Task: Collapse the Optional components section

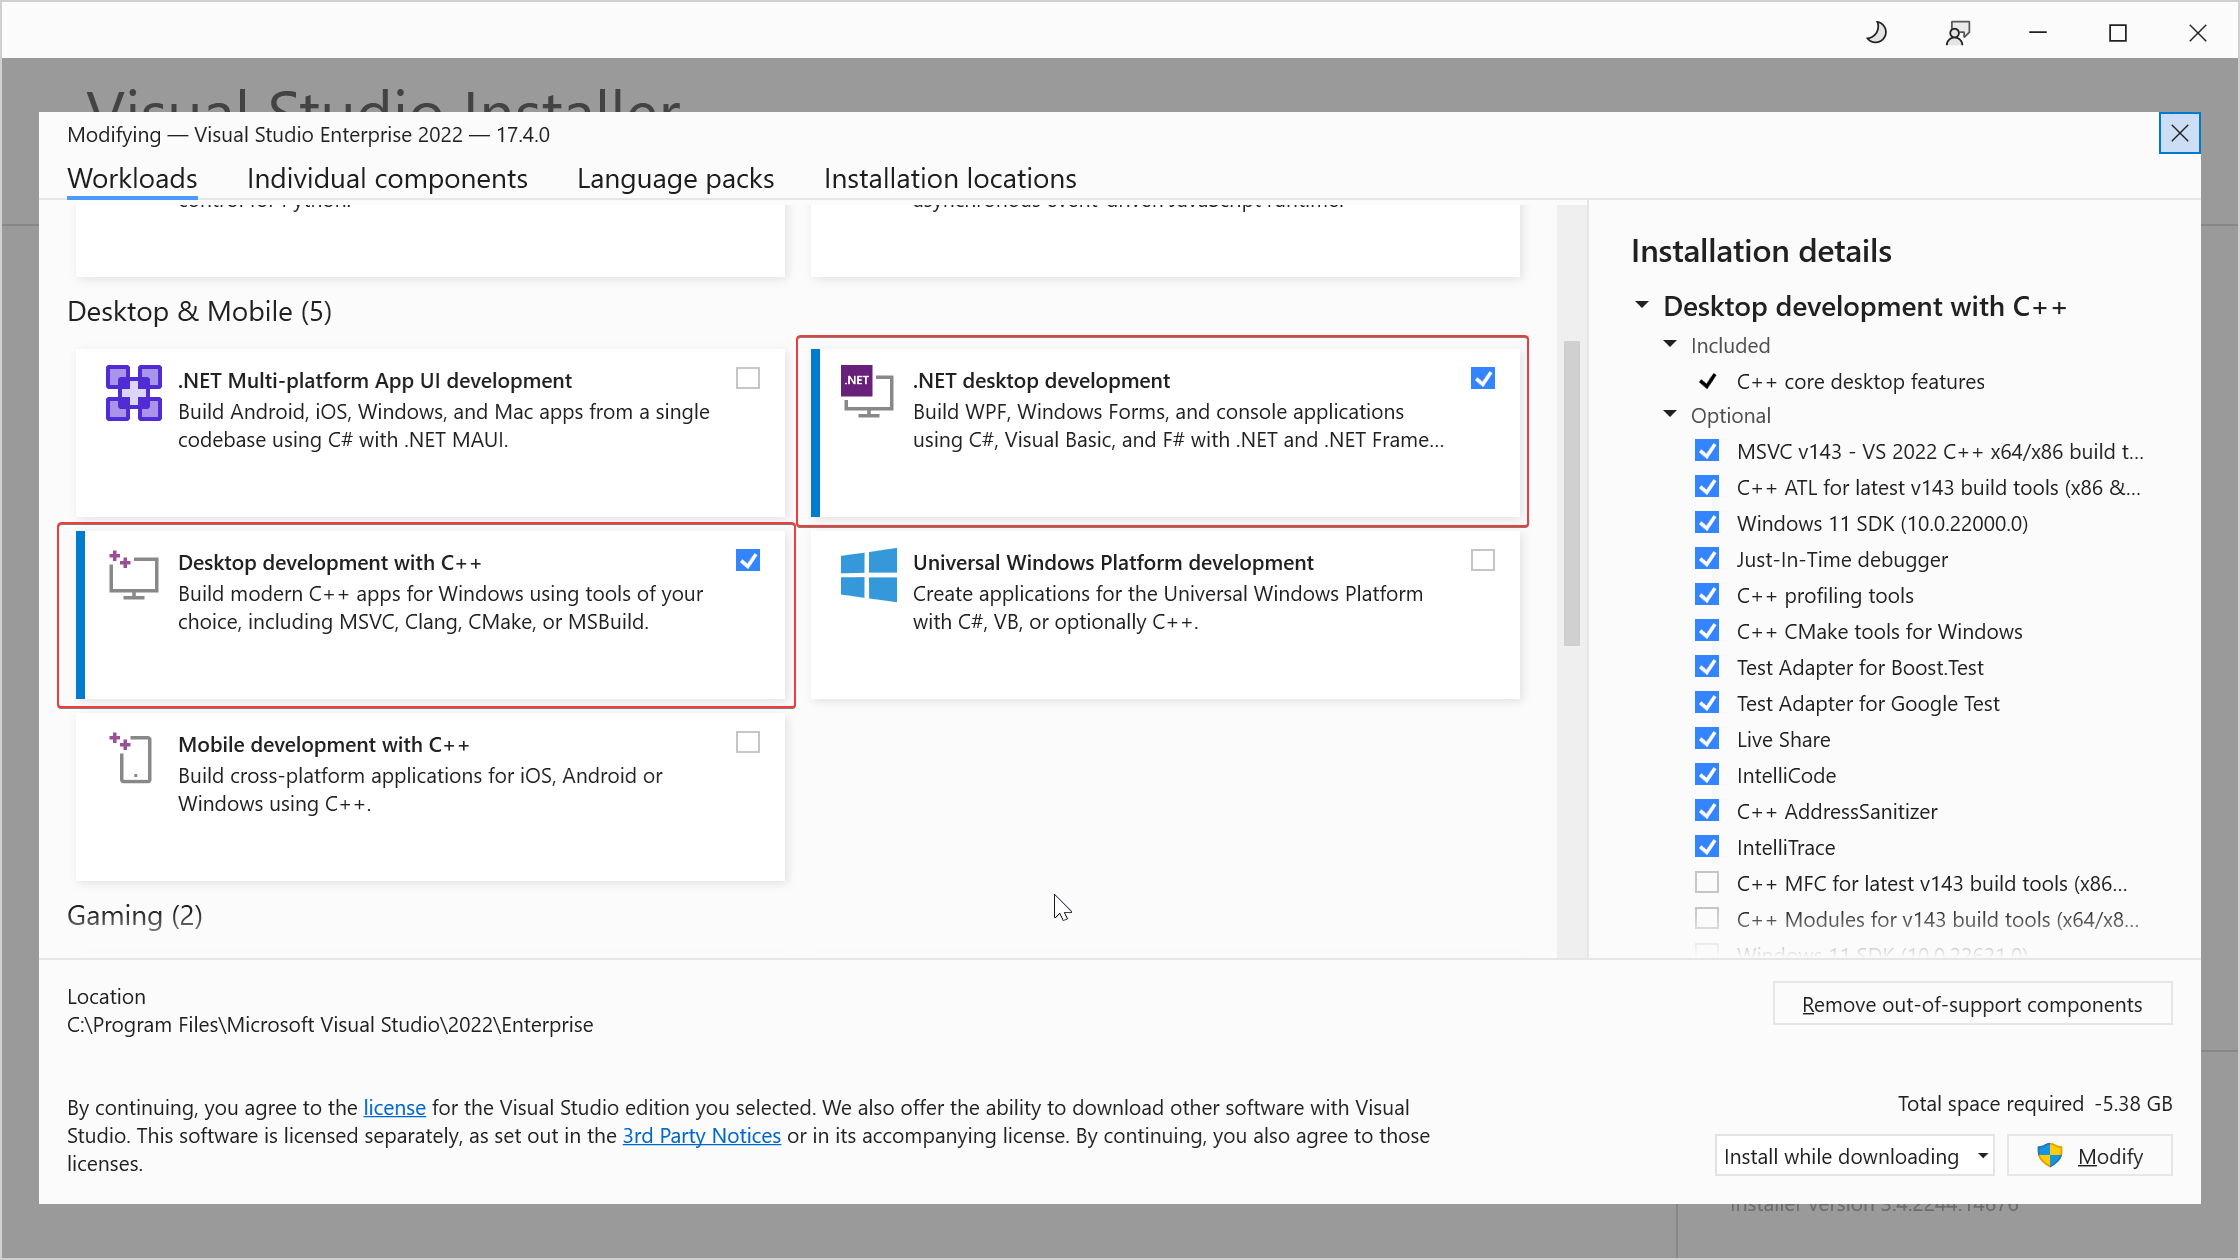Action: 1670,414
